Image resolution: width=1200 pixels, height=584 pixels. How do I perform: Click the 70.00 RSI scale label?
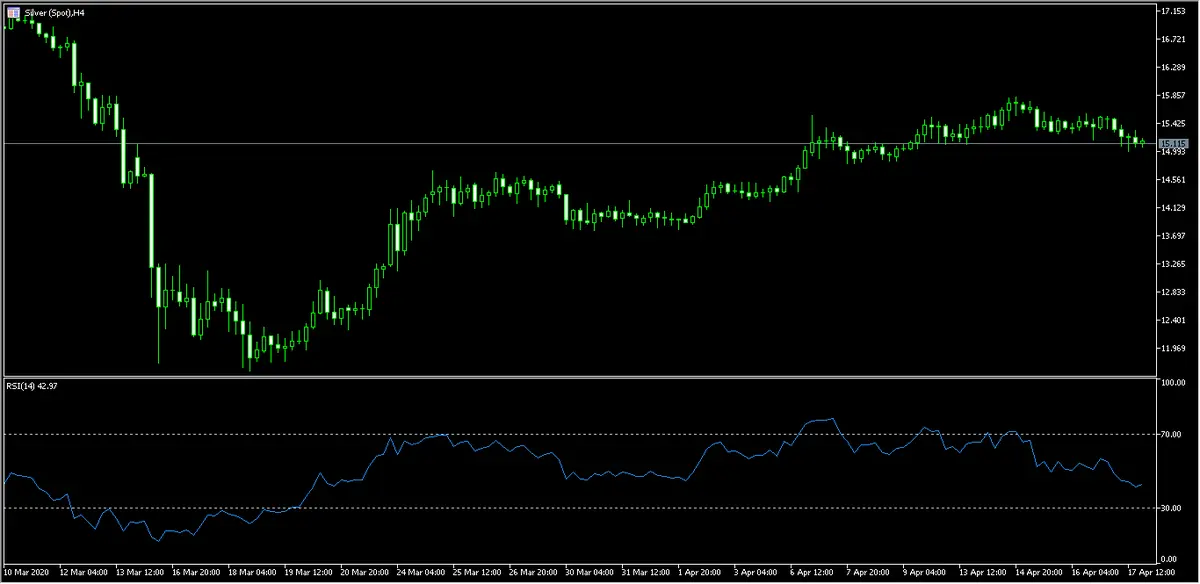click(x=1172, y=434)
